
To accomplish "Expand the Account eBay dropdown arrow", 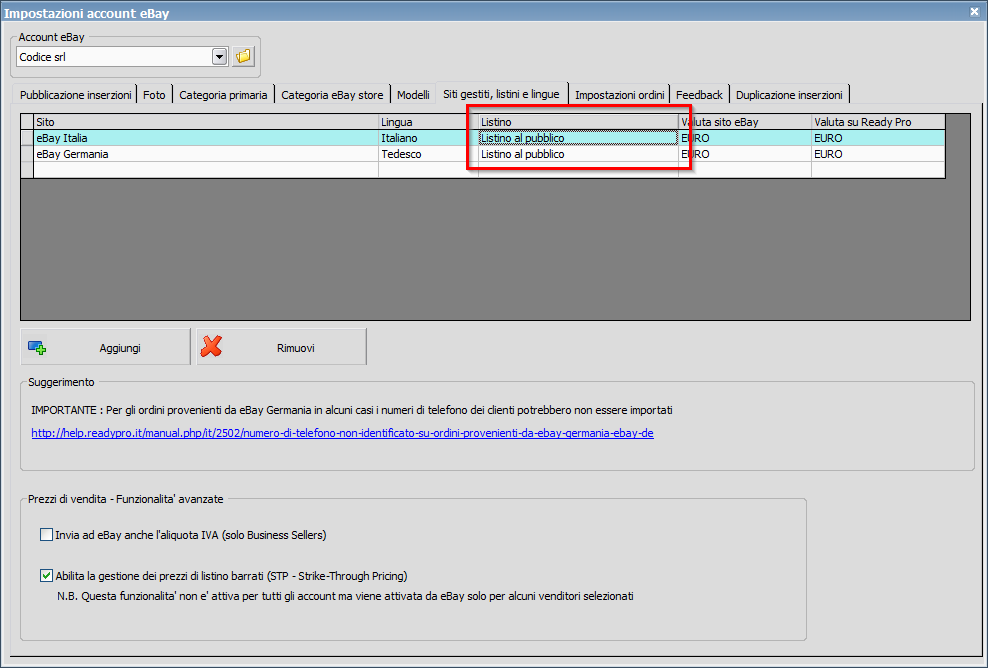I will pos(219,57).
